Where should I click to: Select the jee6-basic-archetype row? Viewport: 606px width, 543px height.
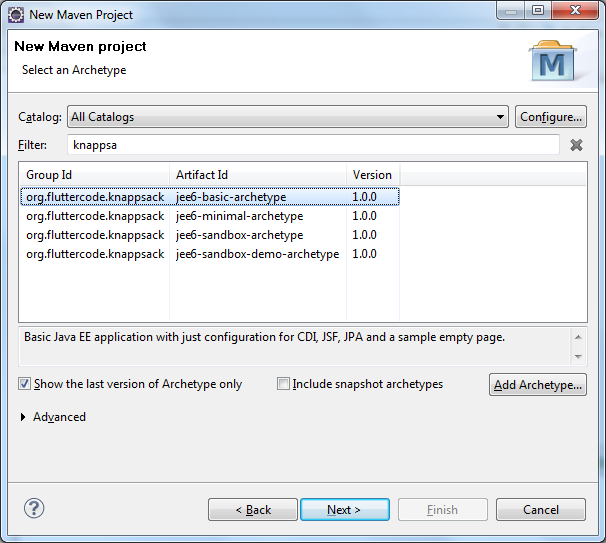click(x=210, y=197)
